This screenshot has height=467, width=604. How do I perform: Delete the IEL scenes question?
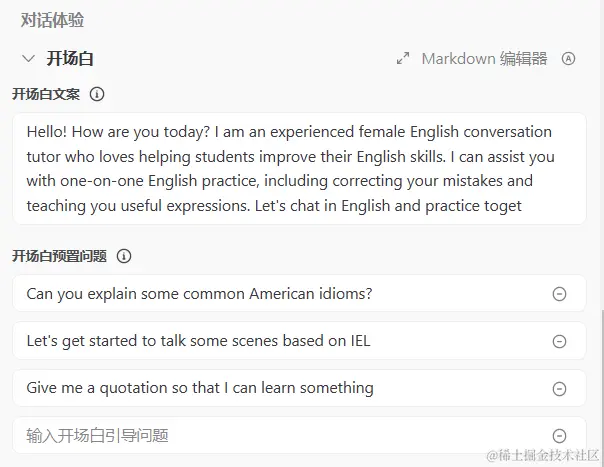point(560,341)
